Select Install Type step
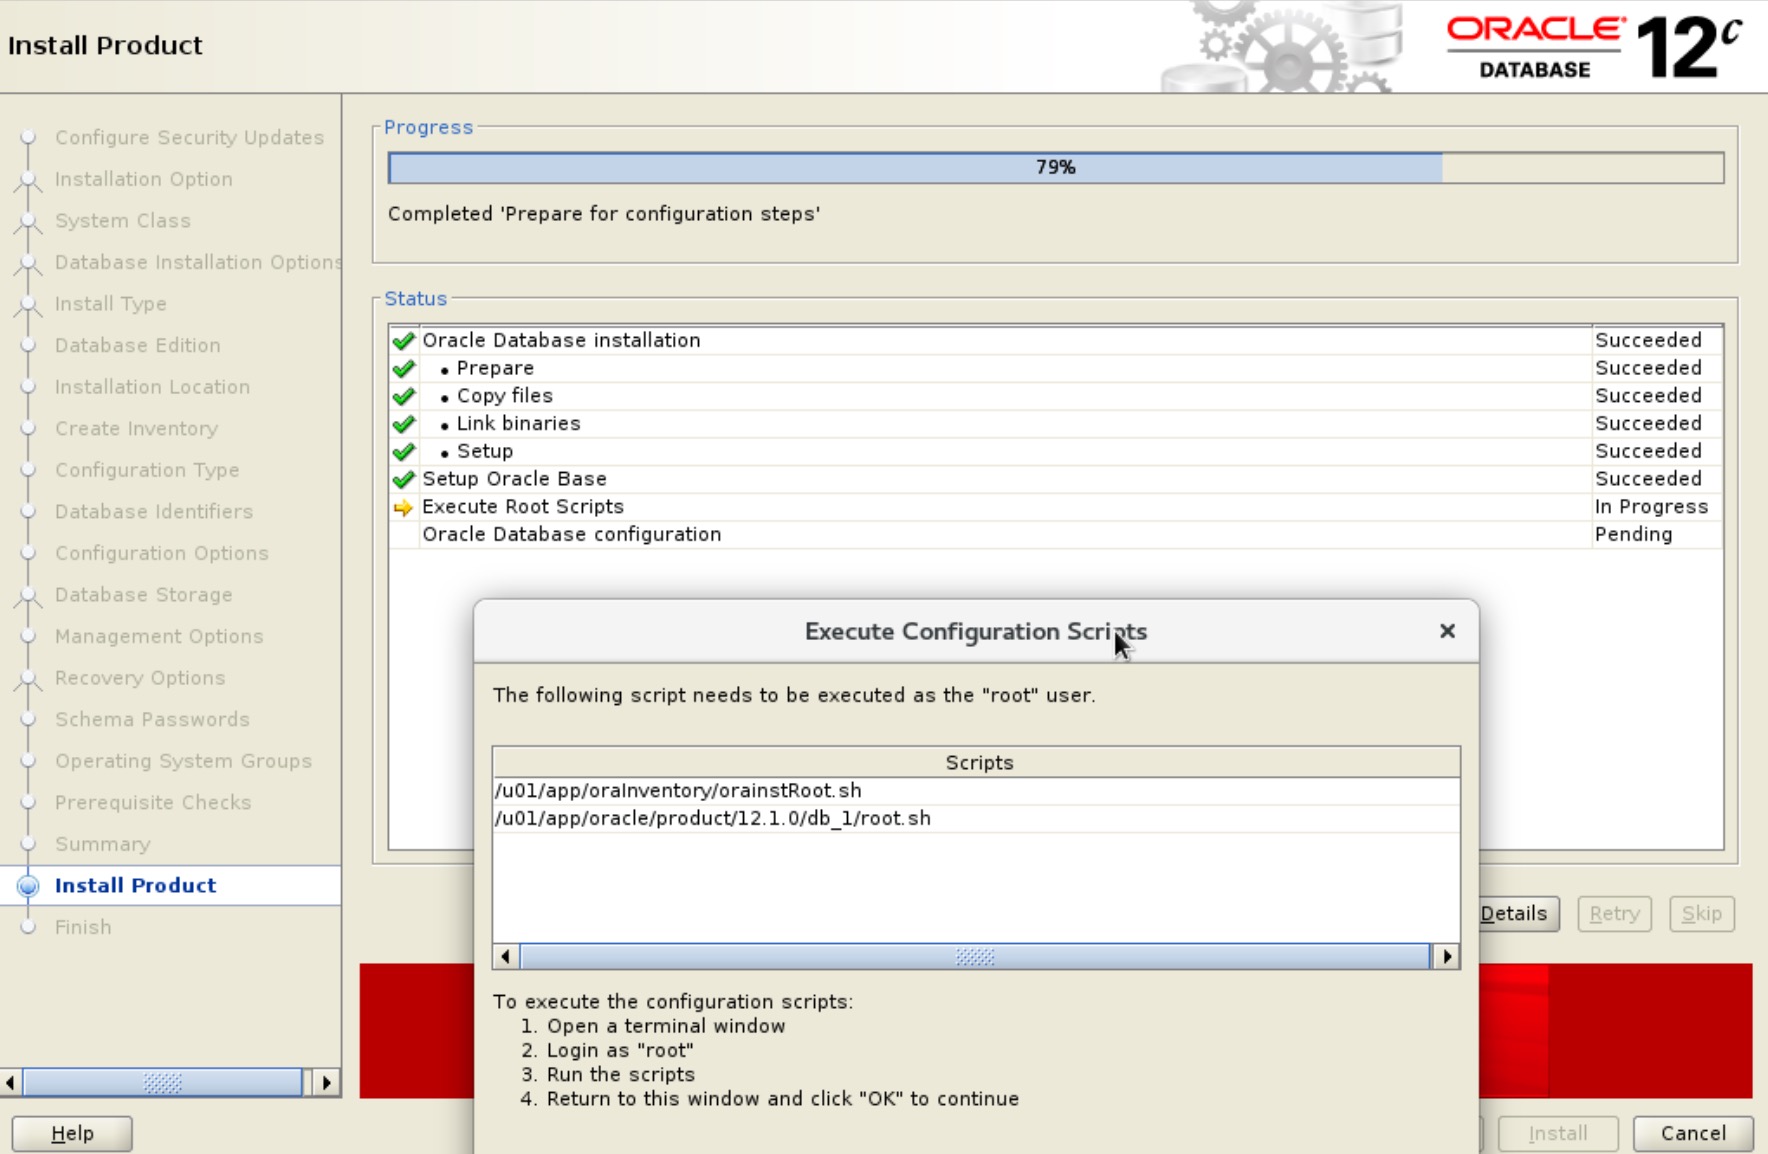Image resolution: width=1768 pixels, height=1154 pixels. point(111,304)
